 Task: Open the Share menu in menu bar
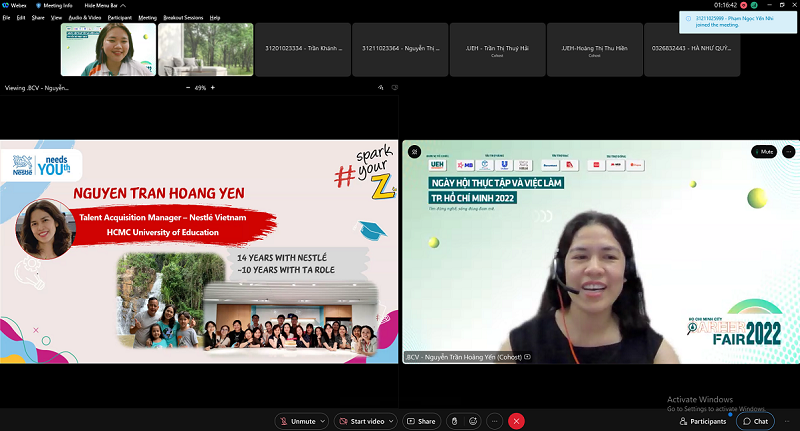point(38,18)
